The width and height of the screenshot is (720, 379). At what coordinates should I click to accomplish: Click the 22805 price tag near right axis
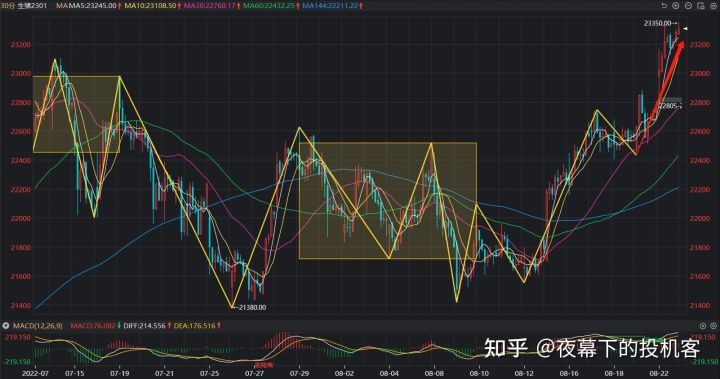[x=669, y=106]
